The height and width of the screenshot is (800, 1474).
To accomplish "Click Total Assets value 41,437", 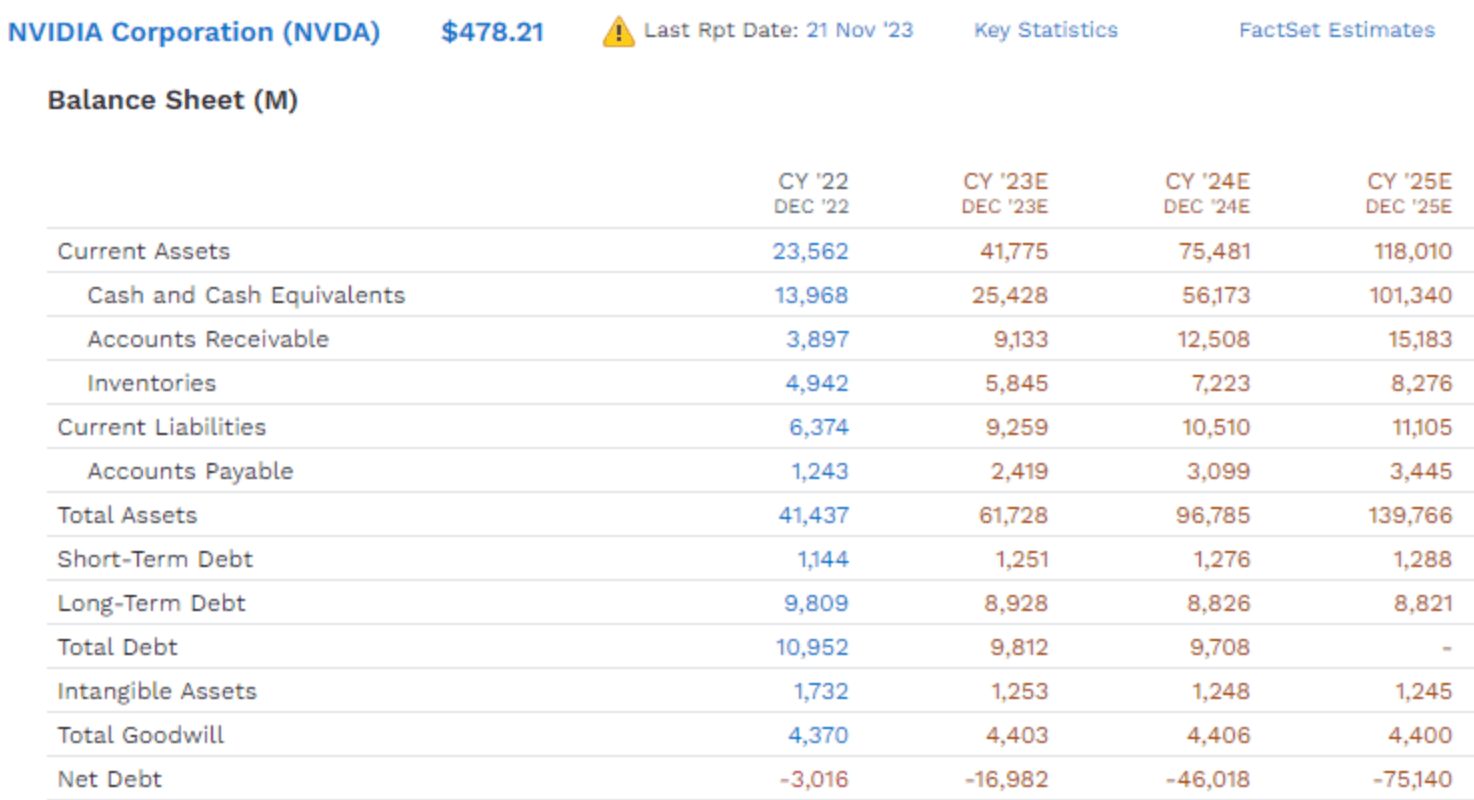I will pos(813,515).
